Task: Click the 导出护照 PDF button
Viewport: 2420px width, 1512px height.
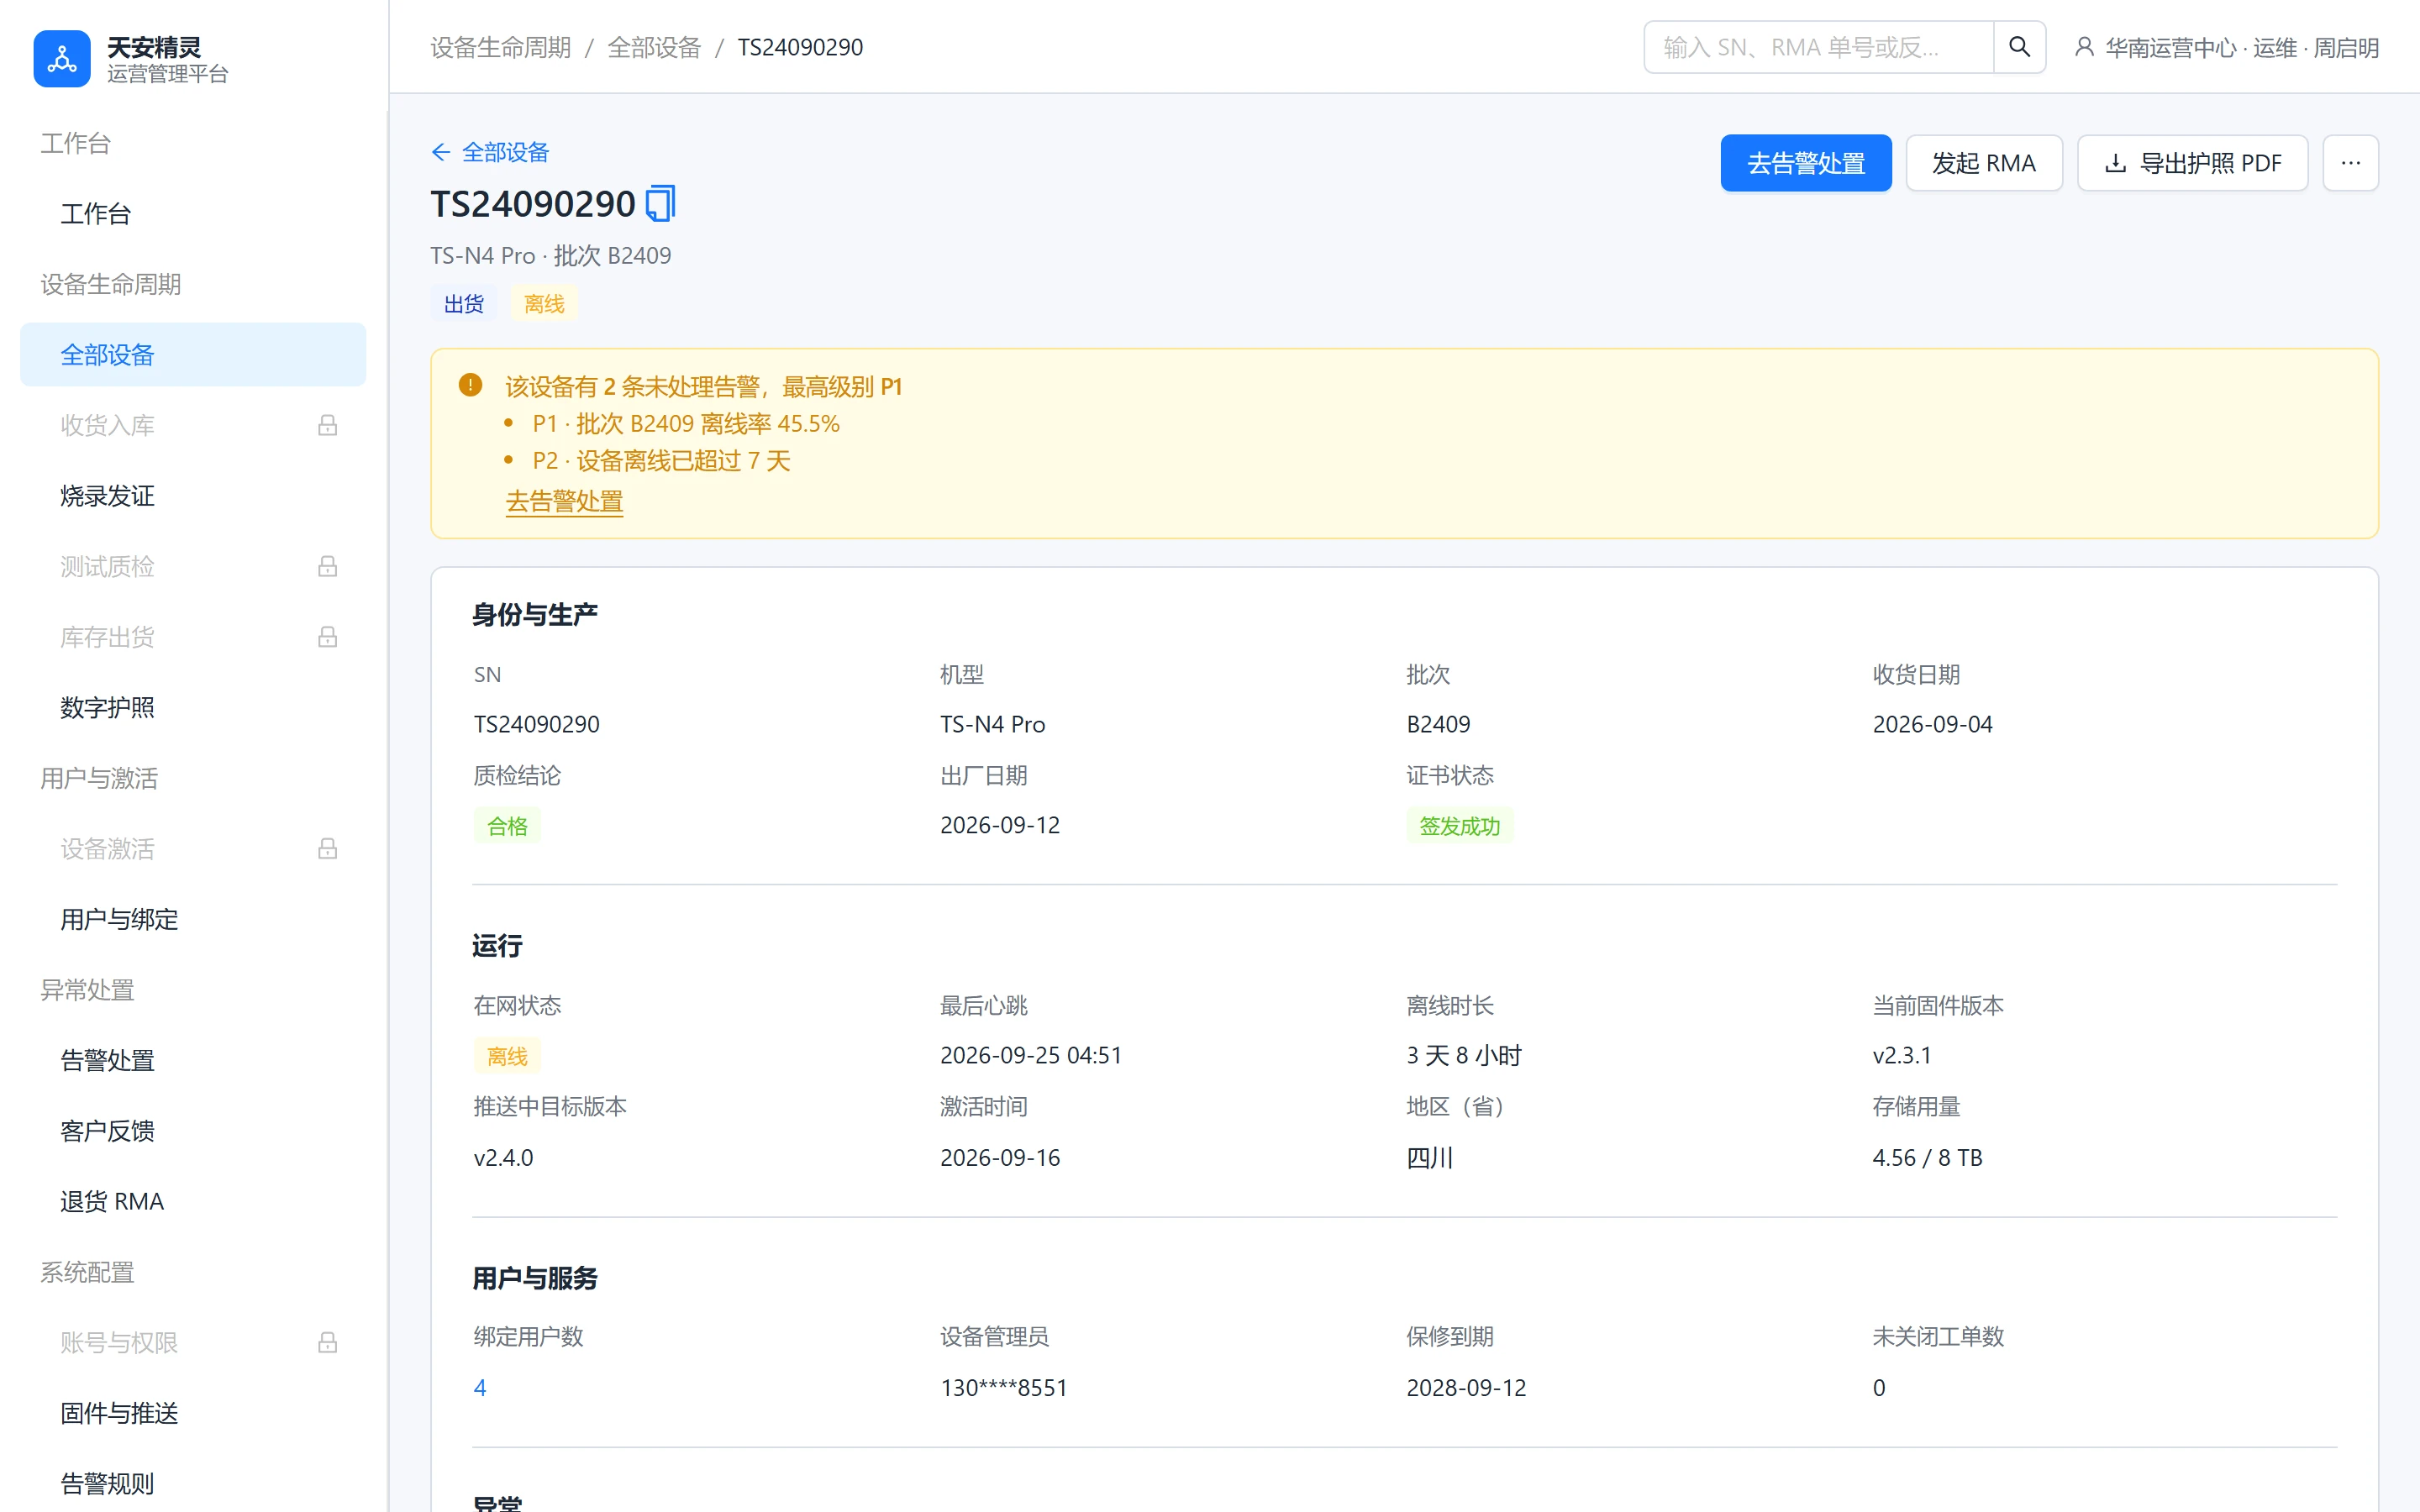Action: (2192, 163)
